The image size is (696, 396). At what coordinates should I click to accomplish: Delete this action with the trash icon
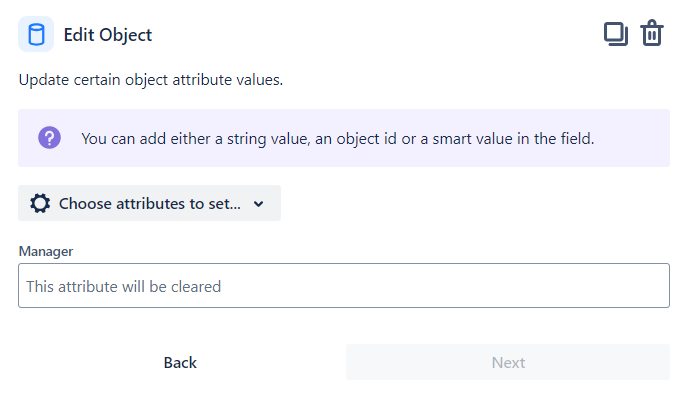(652, 33)
